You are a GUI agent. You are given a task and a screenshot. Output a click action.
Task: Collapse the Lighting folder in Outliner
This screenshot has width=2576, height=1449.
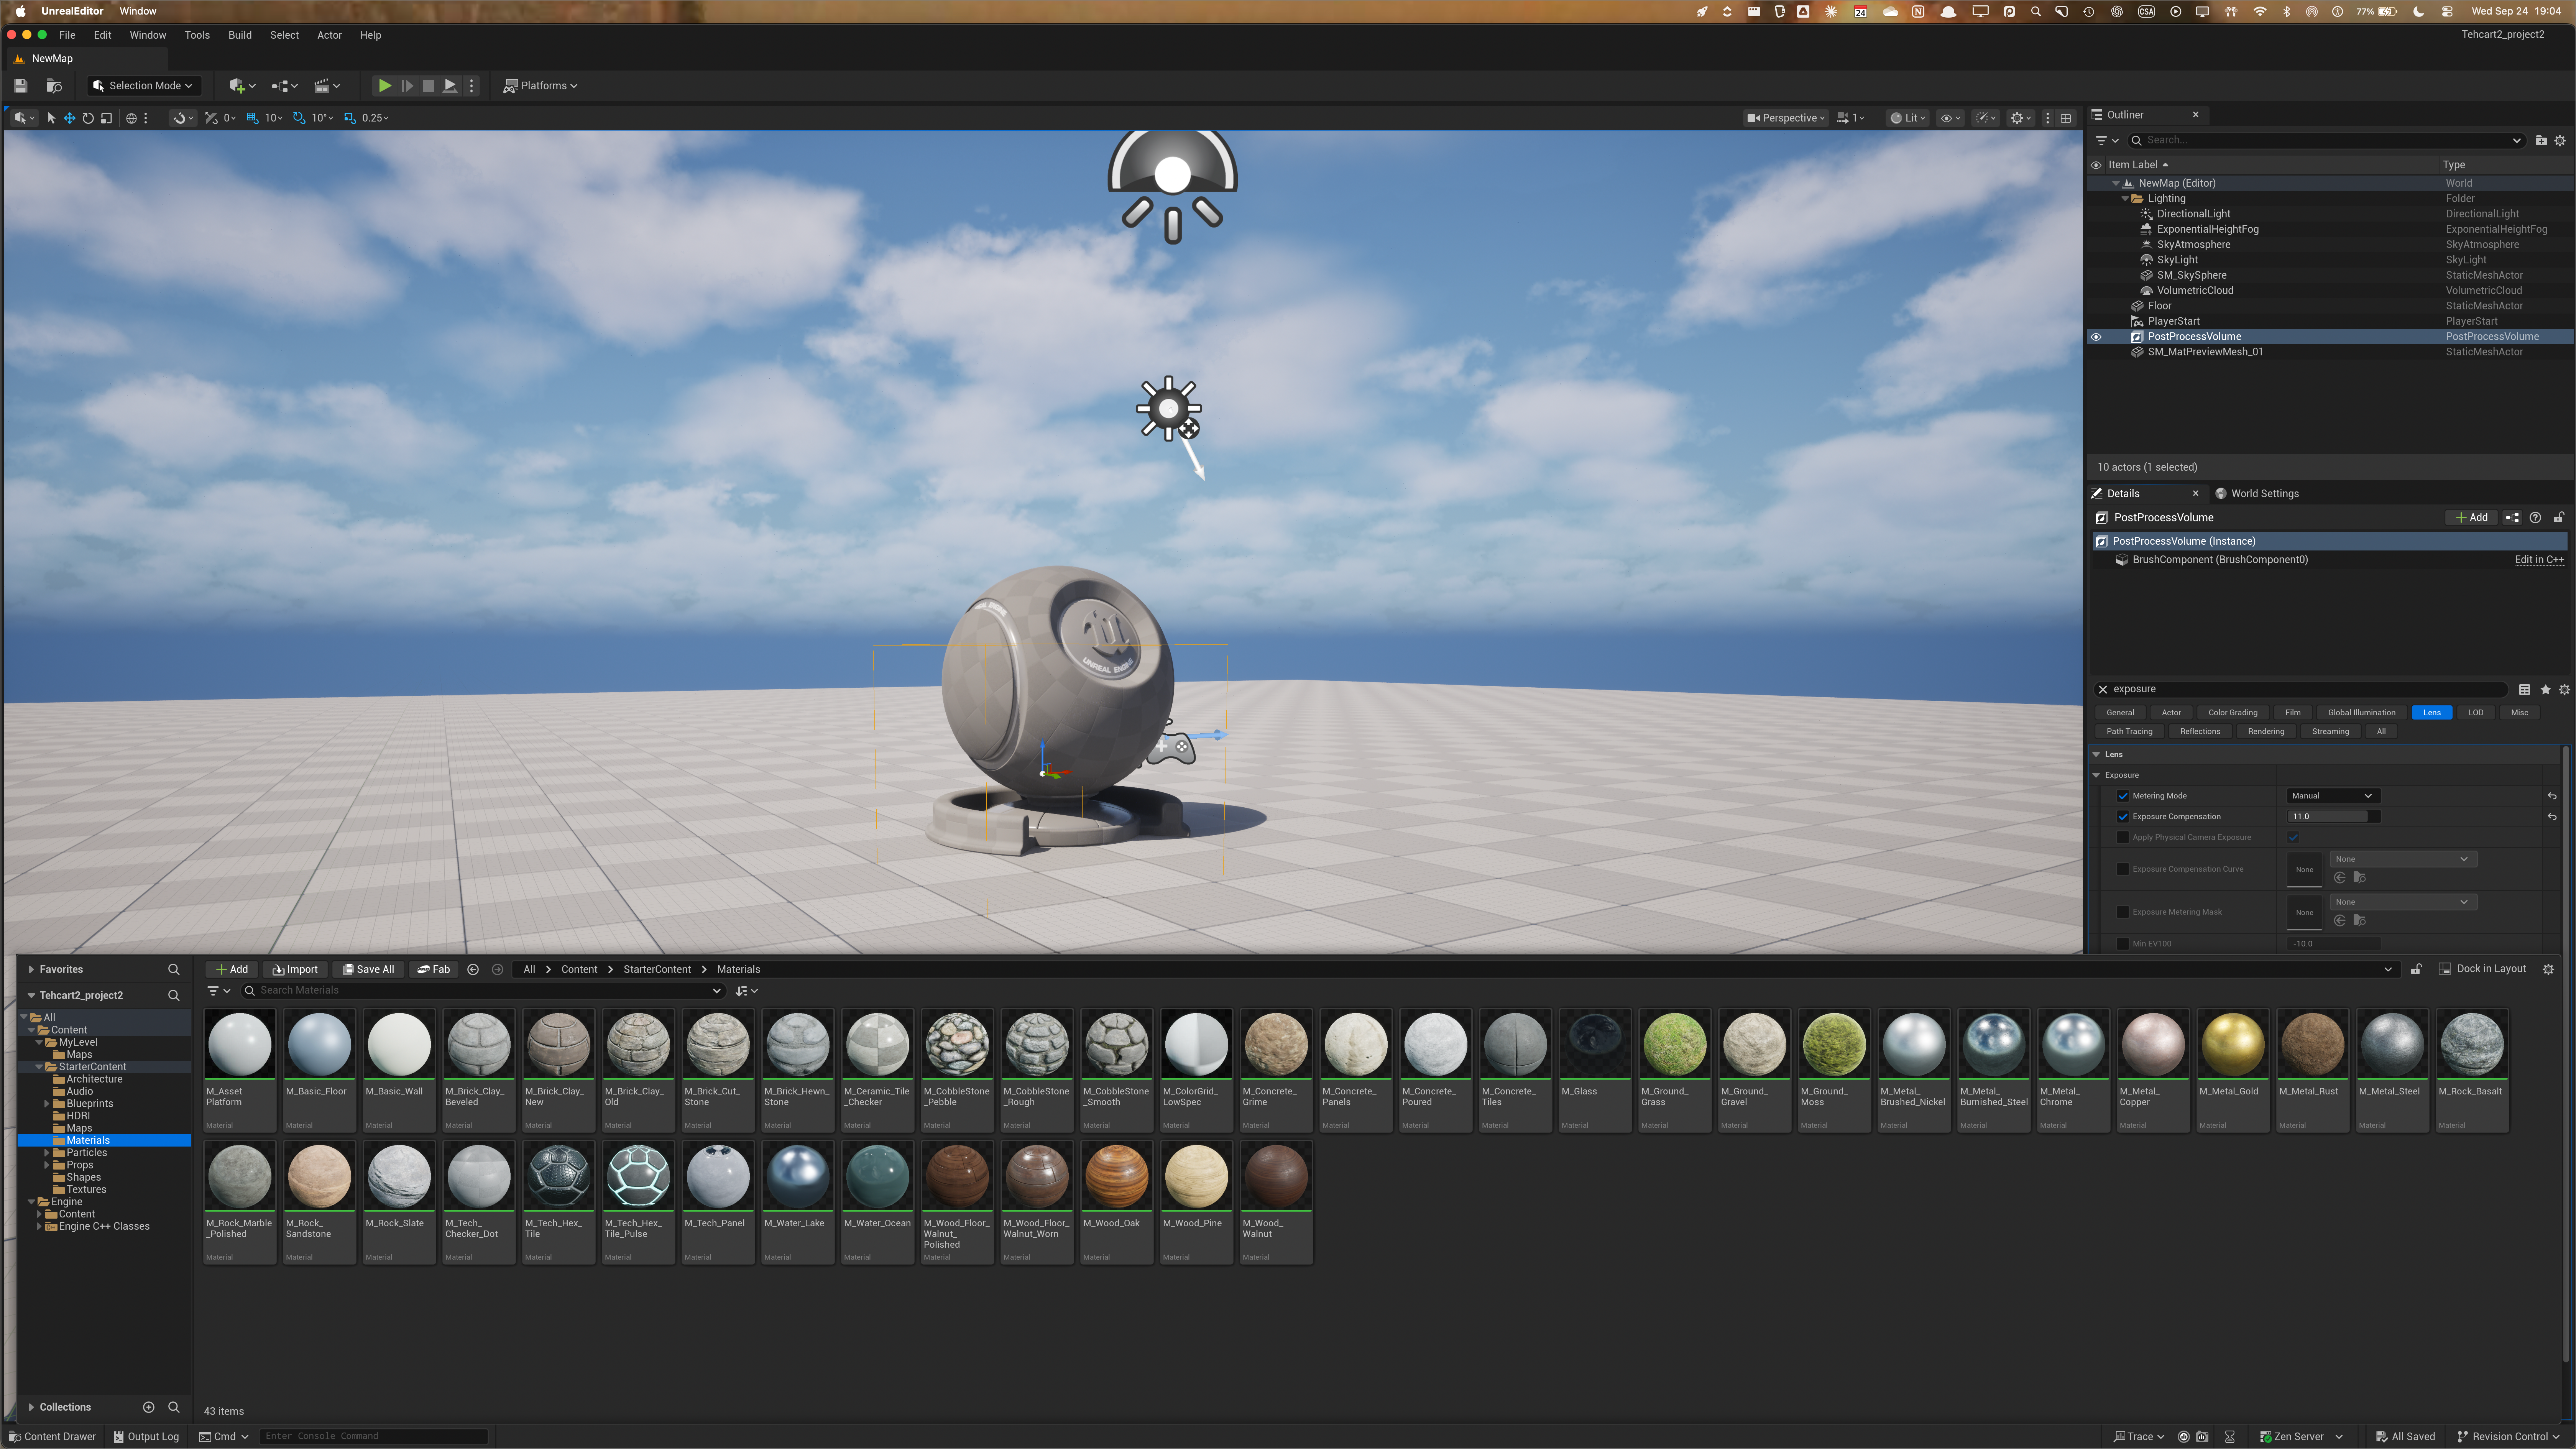pyautogui.click(x=2125, y=199)
